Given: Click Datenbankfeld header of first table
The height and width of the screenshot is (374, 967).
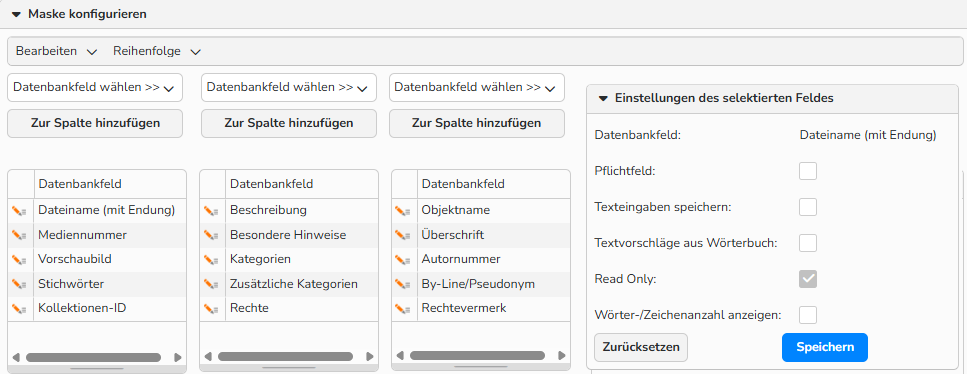Looking at the screenshot, I should (110, 184).
